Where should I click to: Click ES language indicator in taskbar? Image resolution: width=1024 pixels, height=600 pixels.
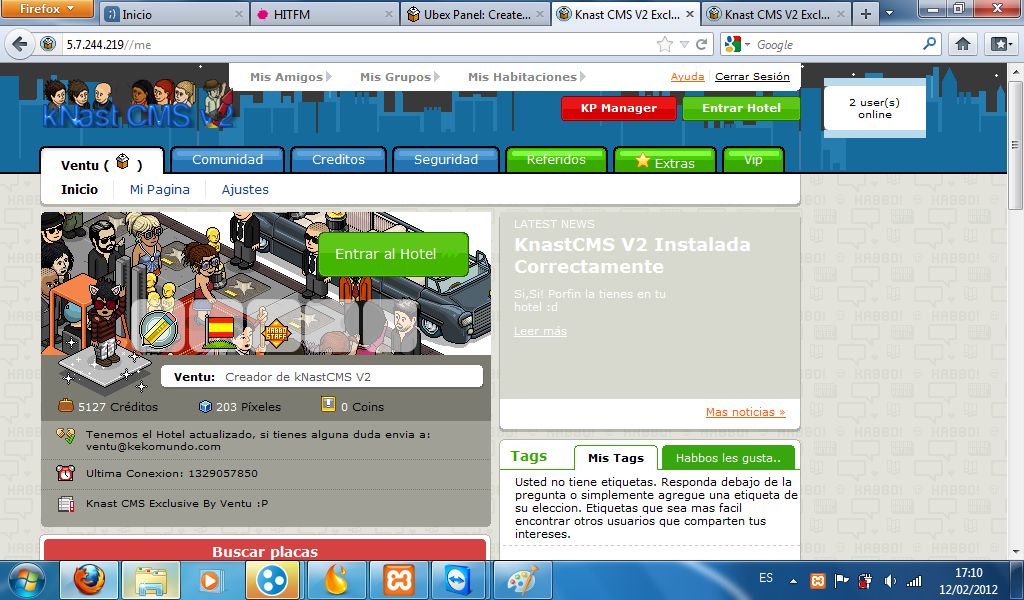766,578
